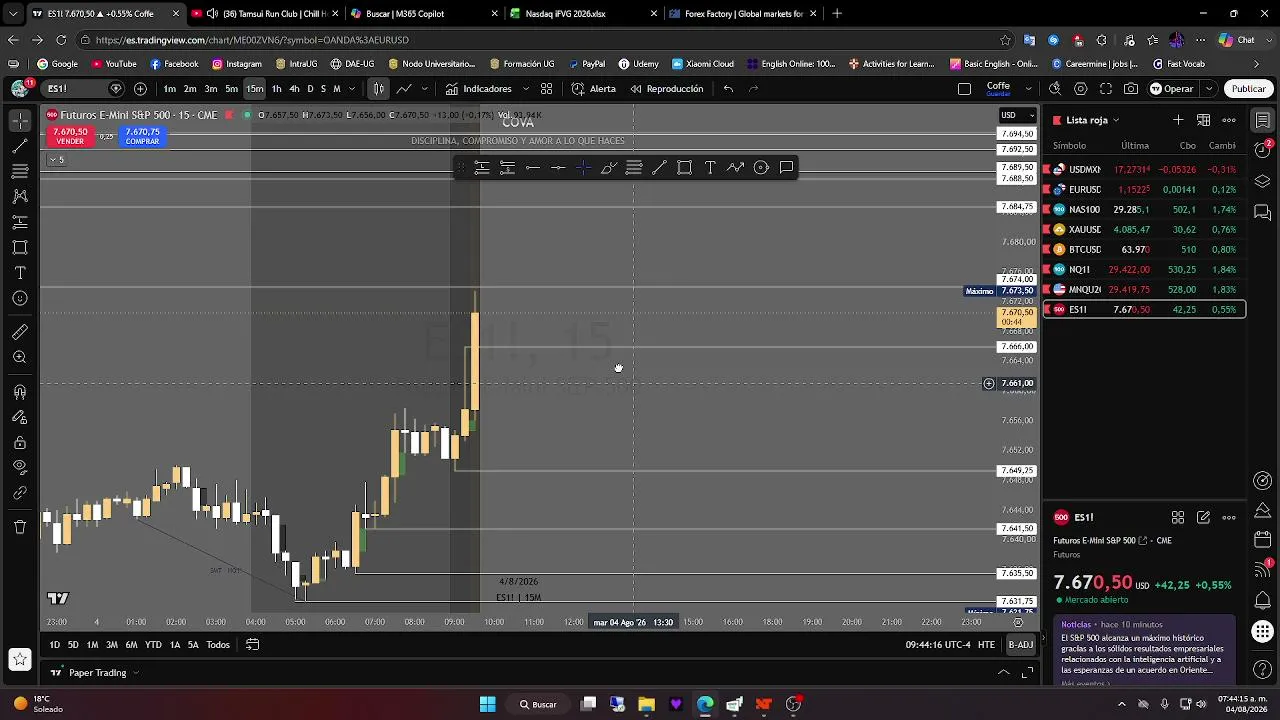Create an Alerta
Image resolution: width=1280 pixels, height=720 pixels.
(594, 89)
